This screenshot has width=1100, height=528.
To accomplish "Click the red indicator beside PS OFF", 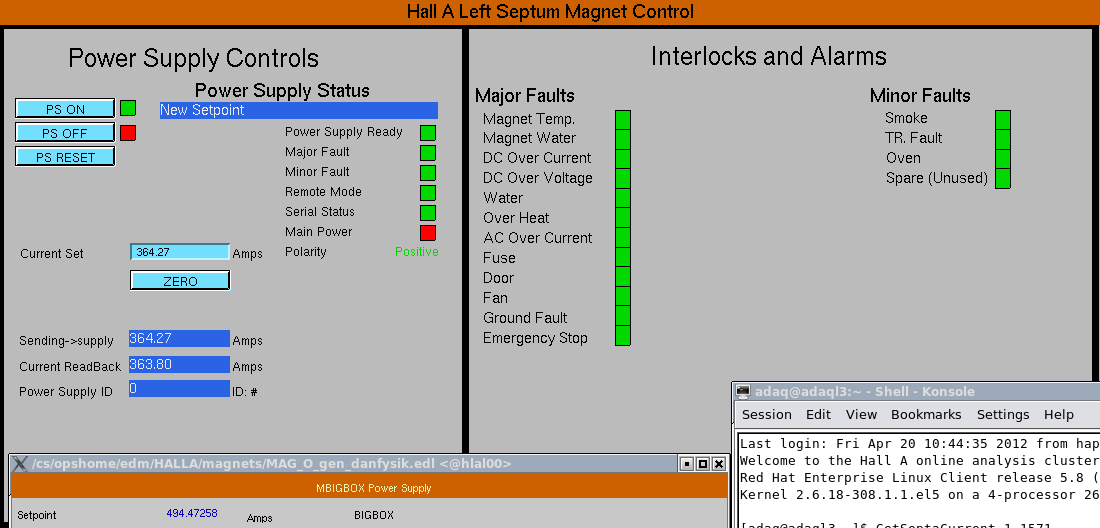I will (x=128, y=133).
